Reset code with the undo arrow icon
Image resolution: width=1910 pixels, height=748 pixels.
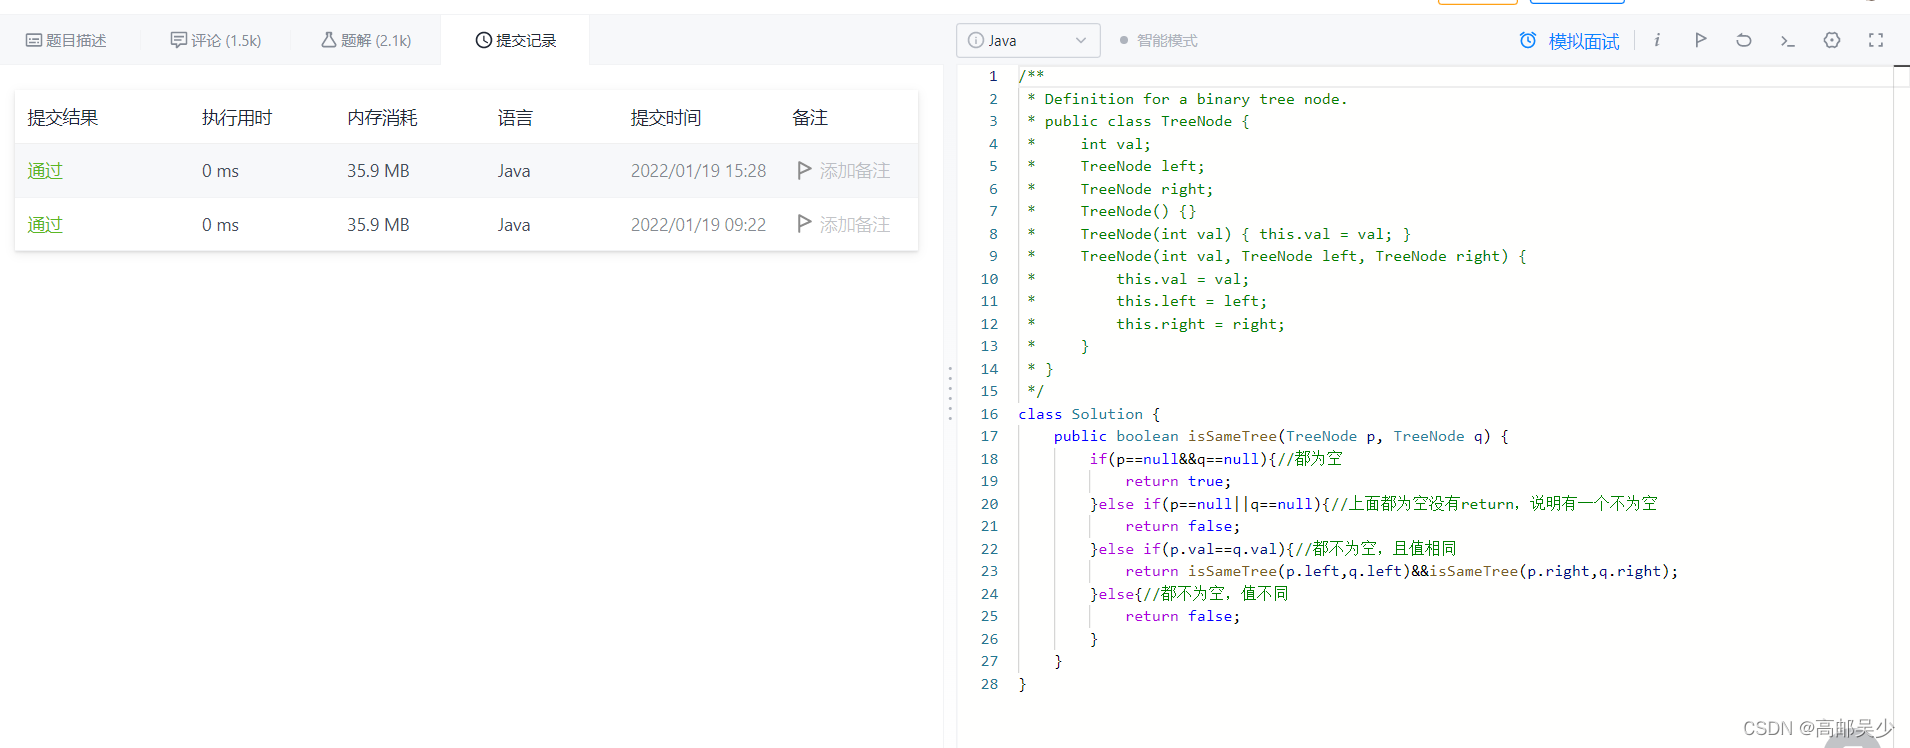click(x=1744, y=40)
